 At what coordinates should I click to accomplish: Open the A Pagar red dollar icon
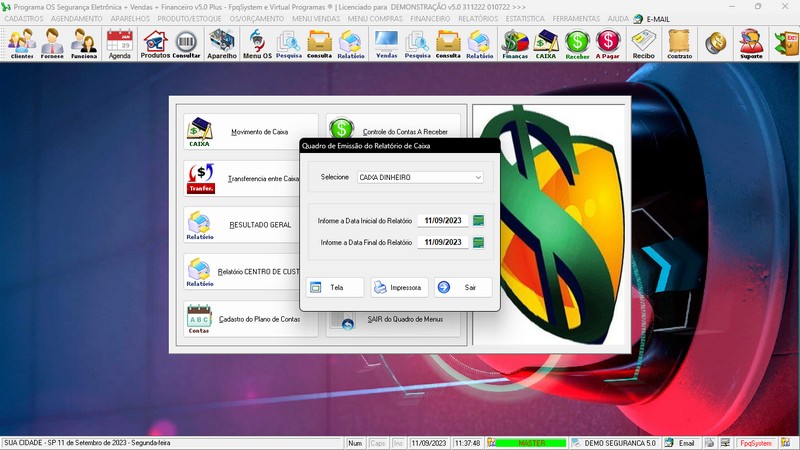coord(608,44)
